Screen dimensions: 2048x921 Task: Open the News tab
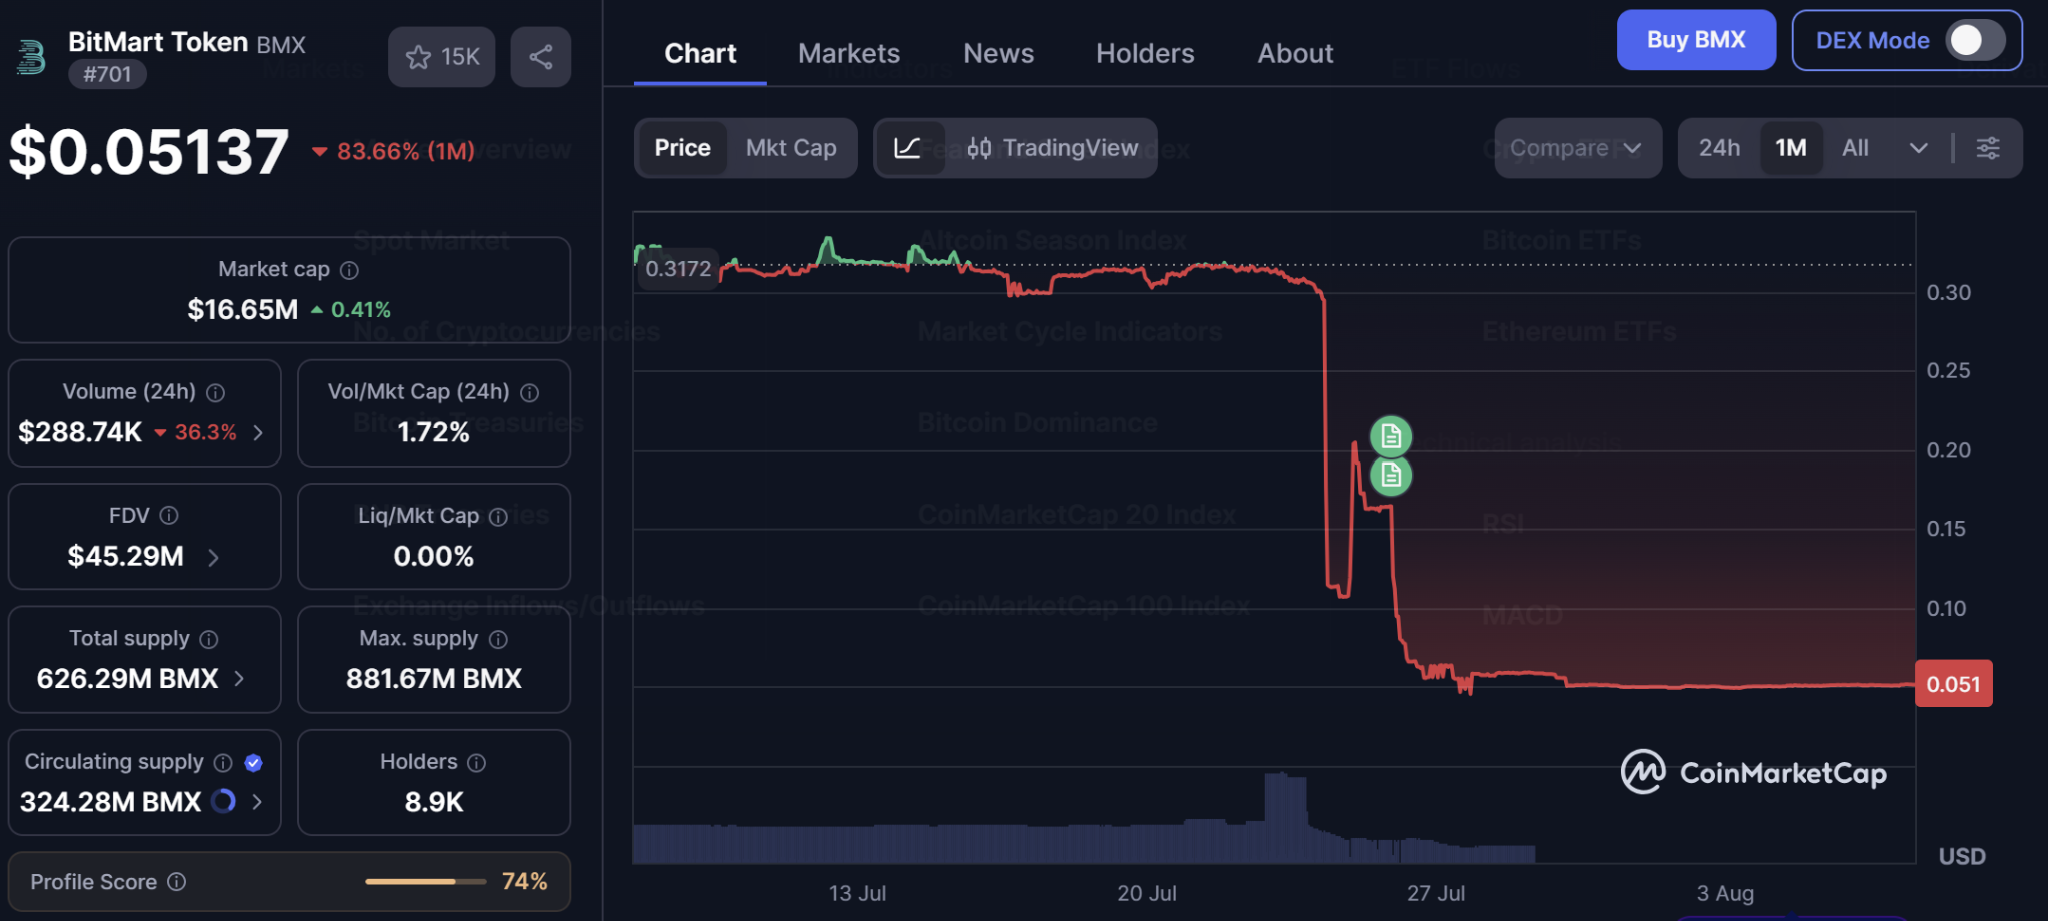click(998, 54)
